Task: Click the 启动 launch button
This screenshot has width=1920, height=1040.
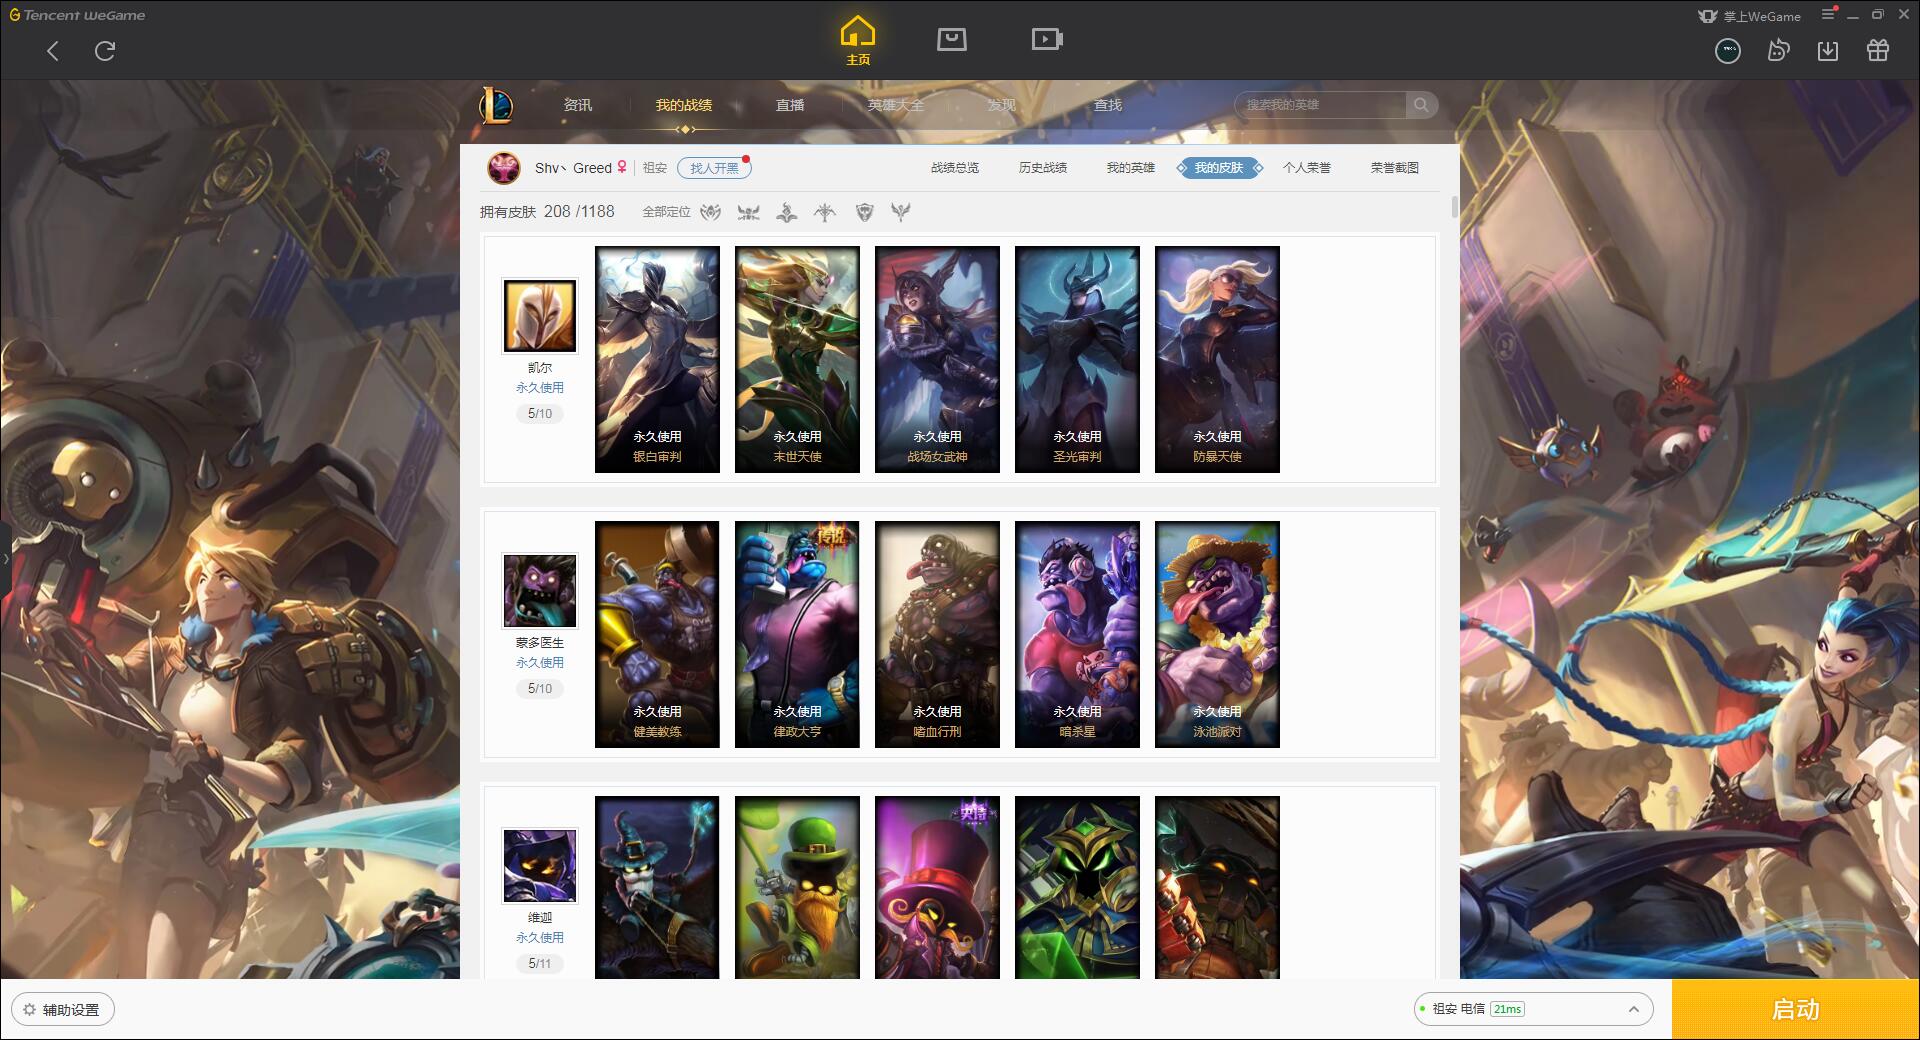Action: coord(1796,1009)
